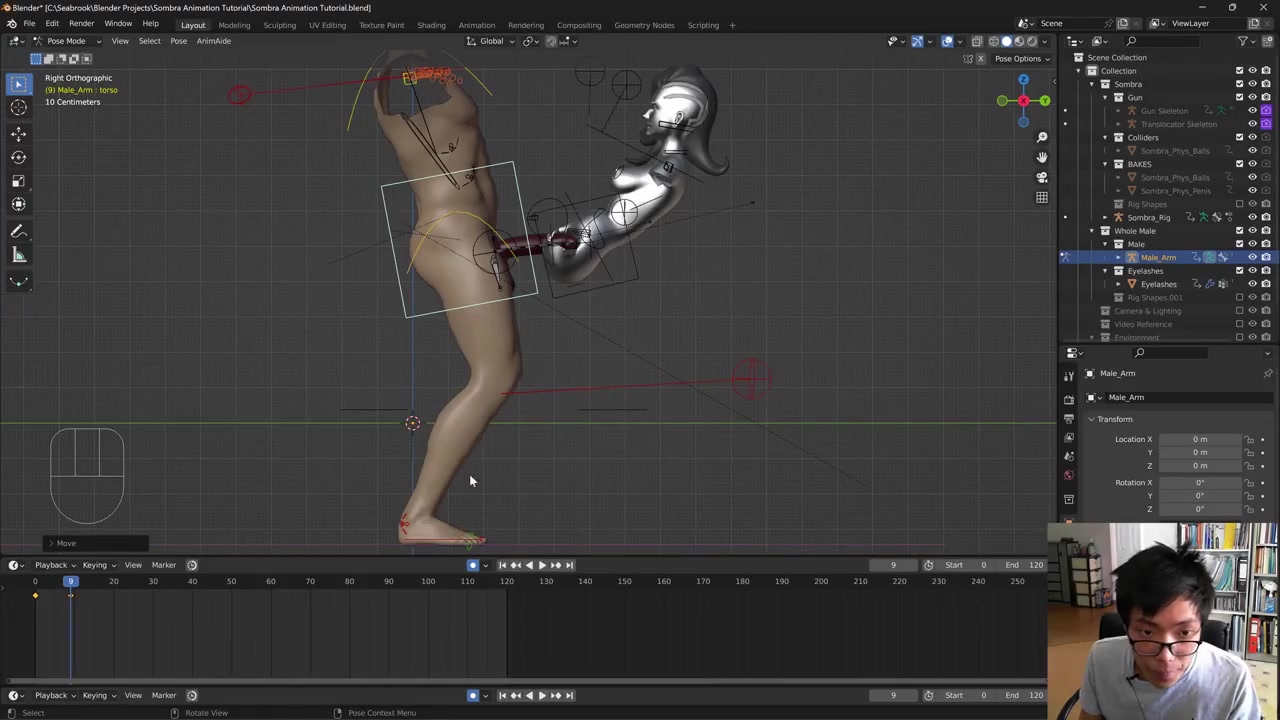Click the Location X value field

coord(1199,439)
